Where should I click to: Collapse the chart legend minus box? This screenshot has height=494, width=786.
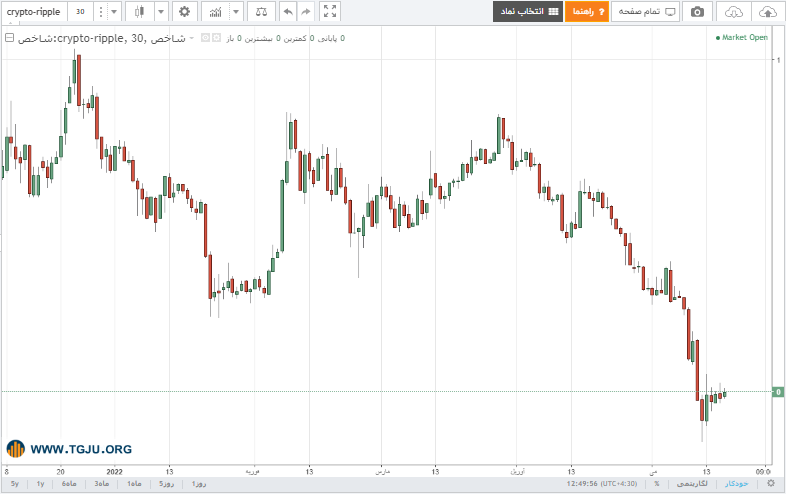(9, 38)
